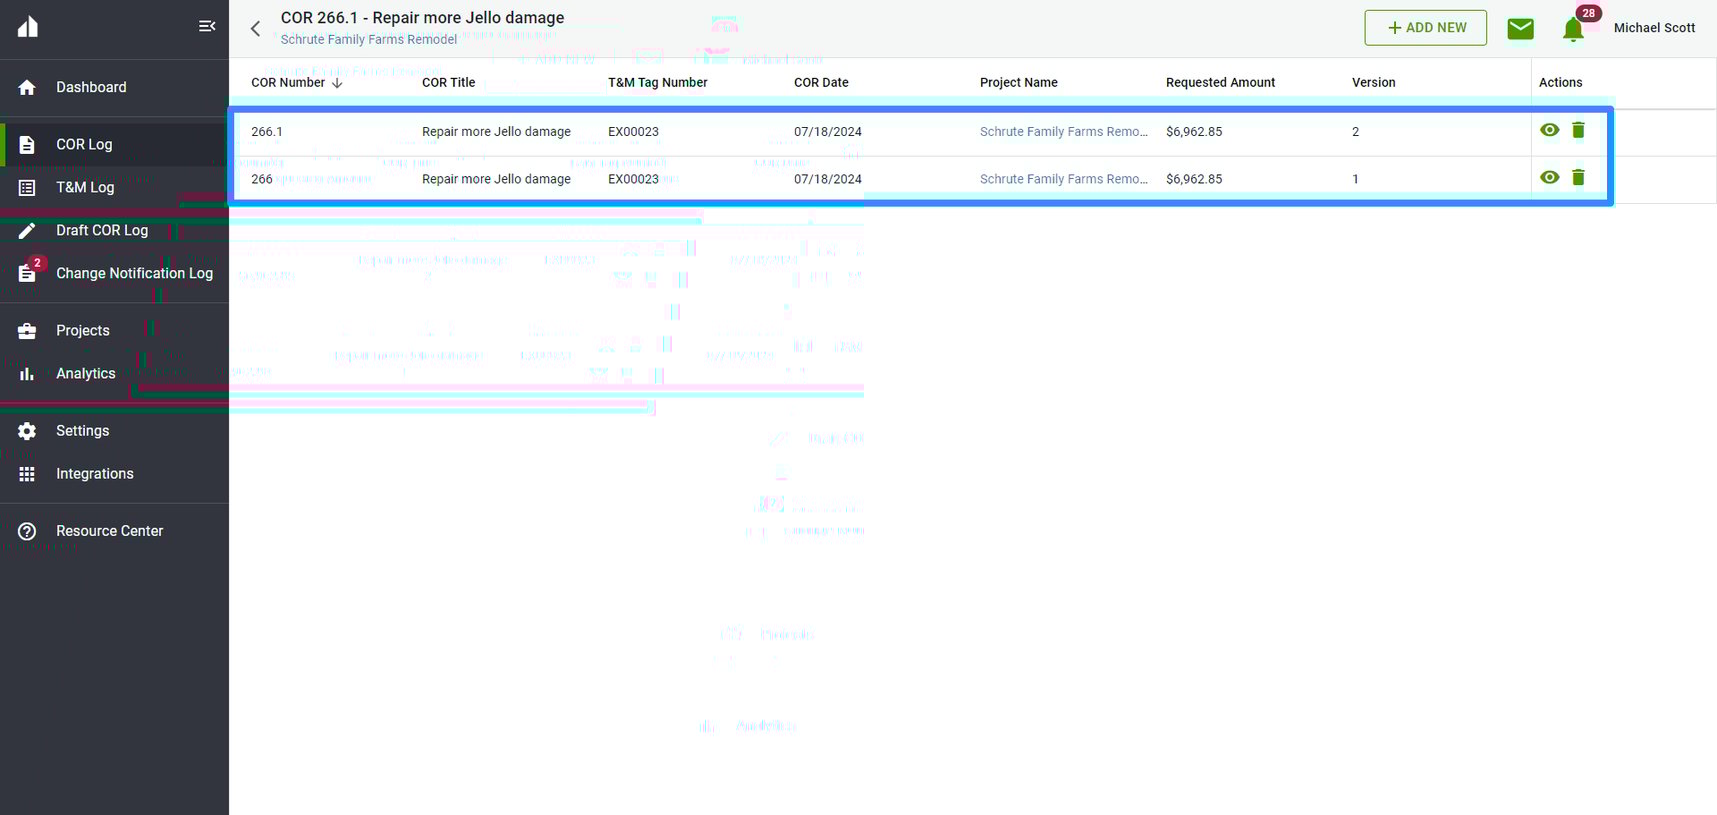Click the ADD NEW button

[1425, 28]
